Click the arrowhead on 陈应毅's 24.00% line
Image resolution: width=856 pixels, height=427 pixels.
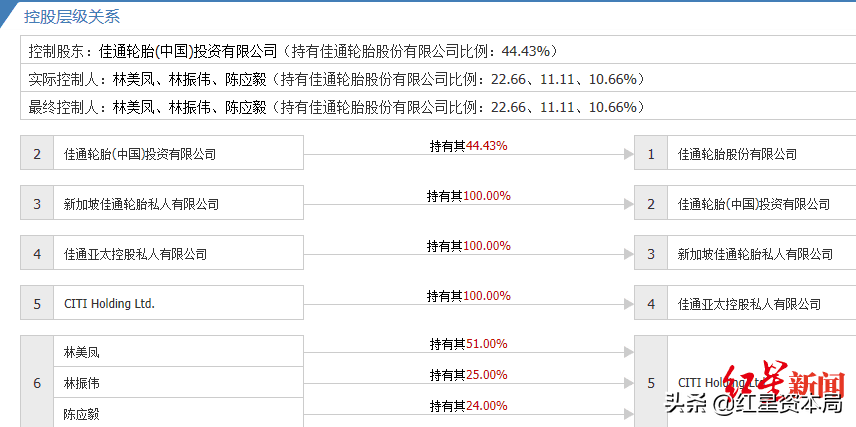[628, 413]
